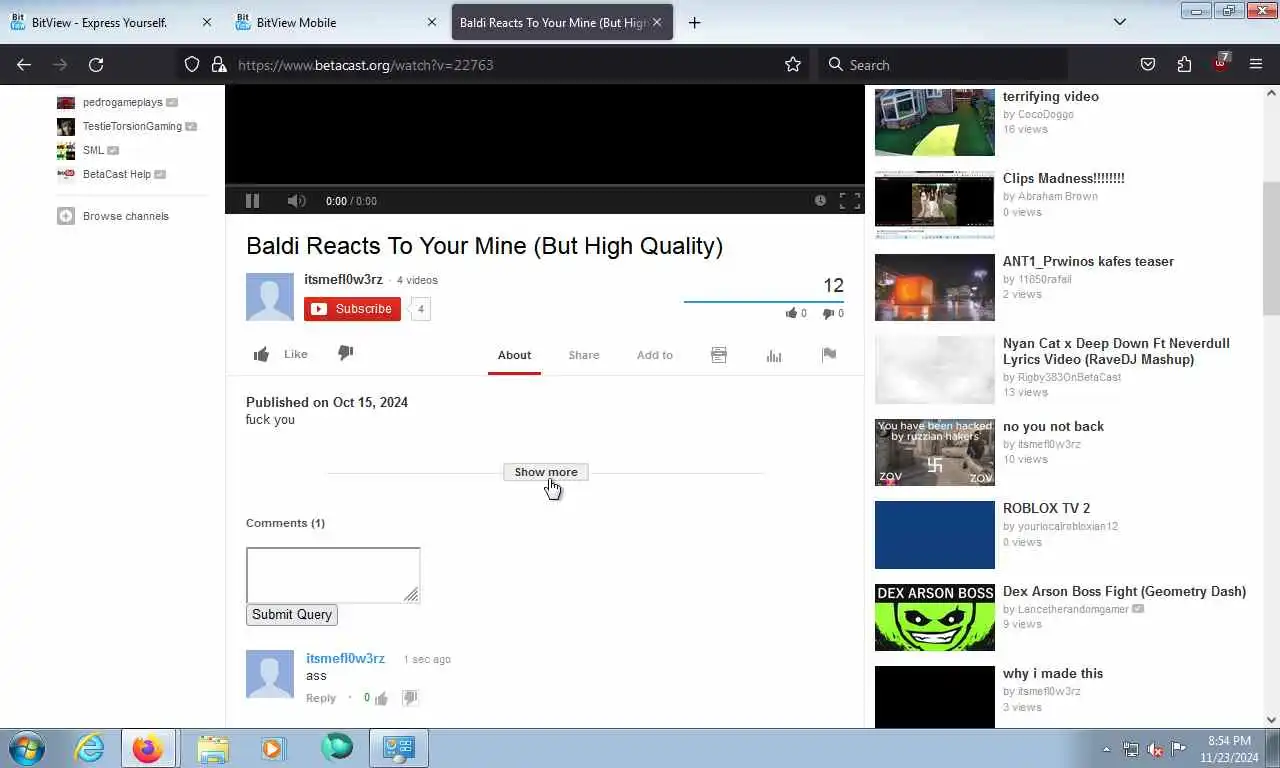Enter fullscreen mode on the video player

[850, 201]
